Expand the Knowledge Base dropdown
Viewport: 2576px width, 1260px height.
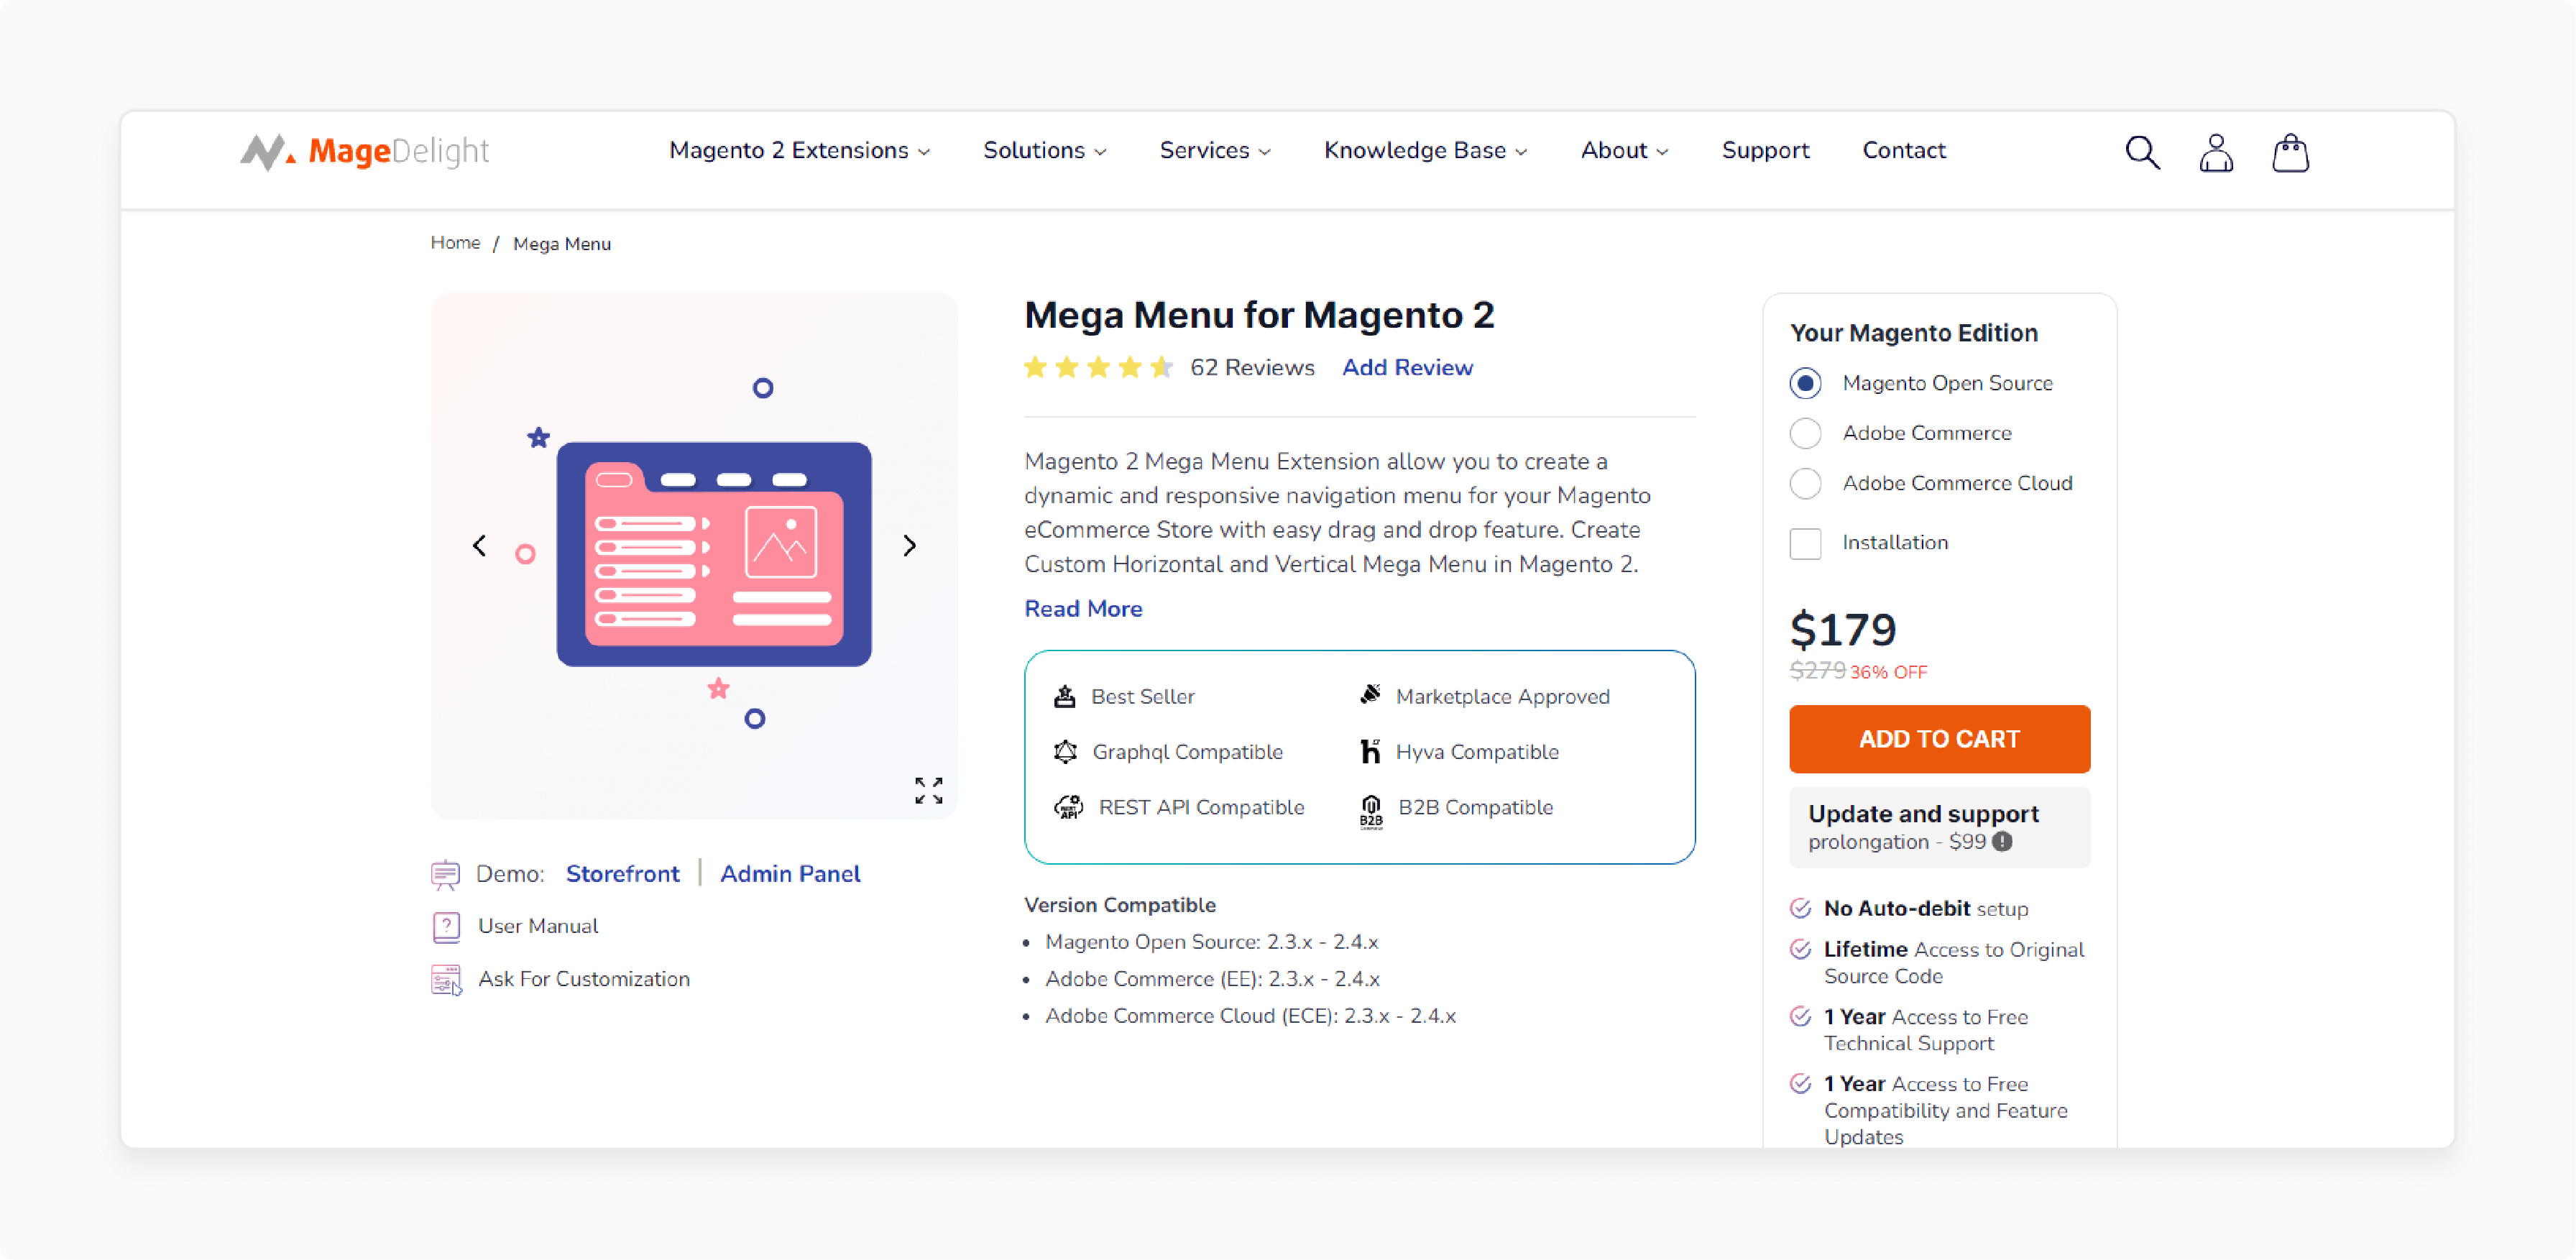point(1425,150)
